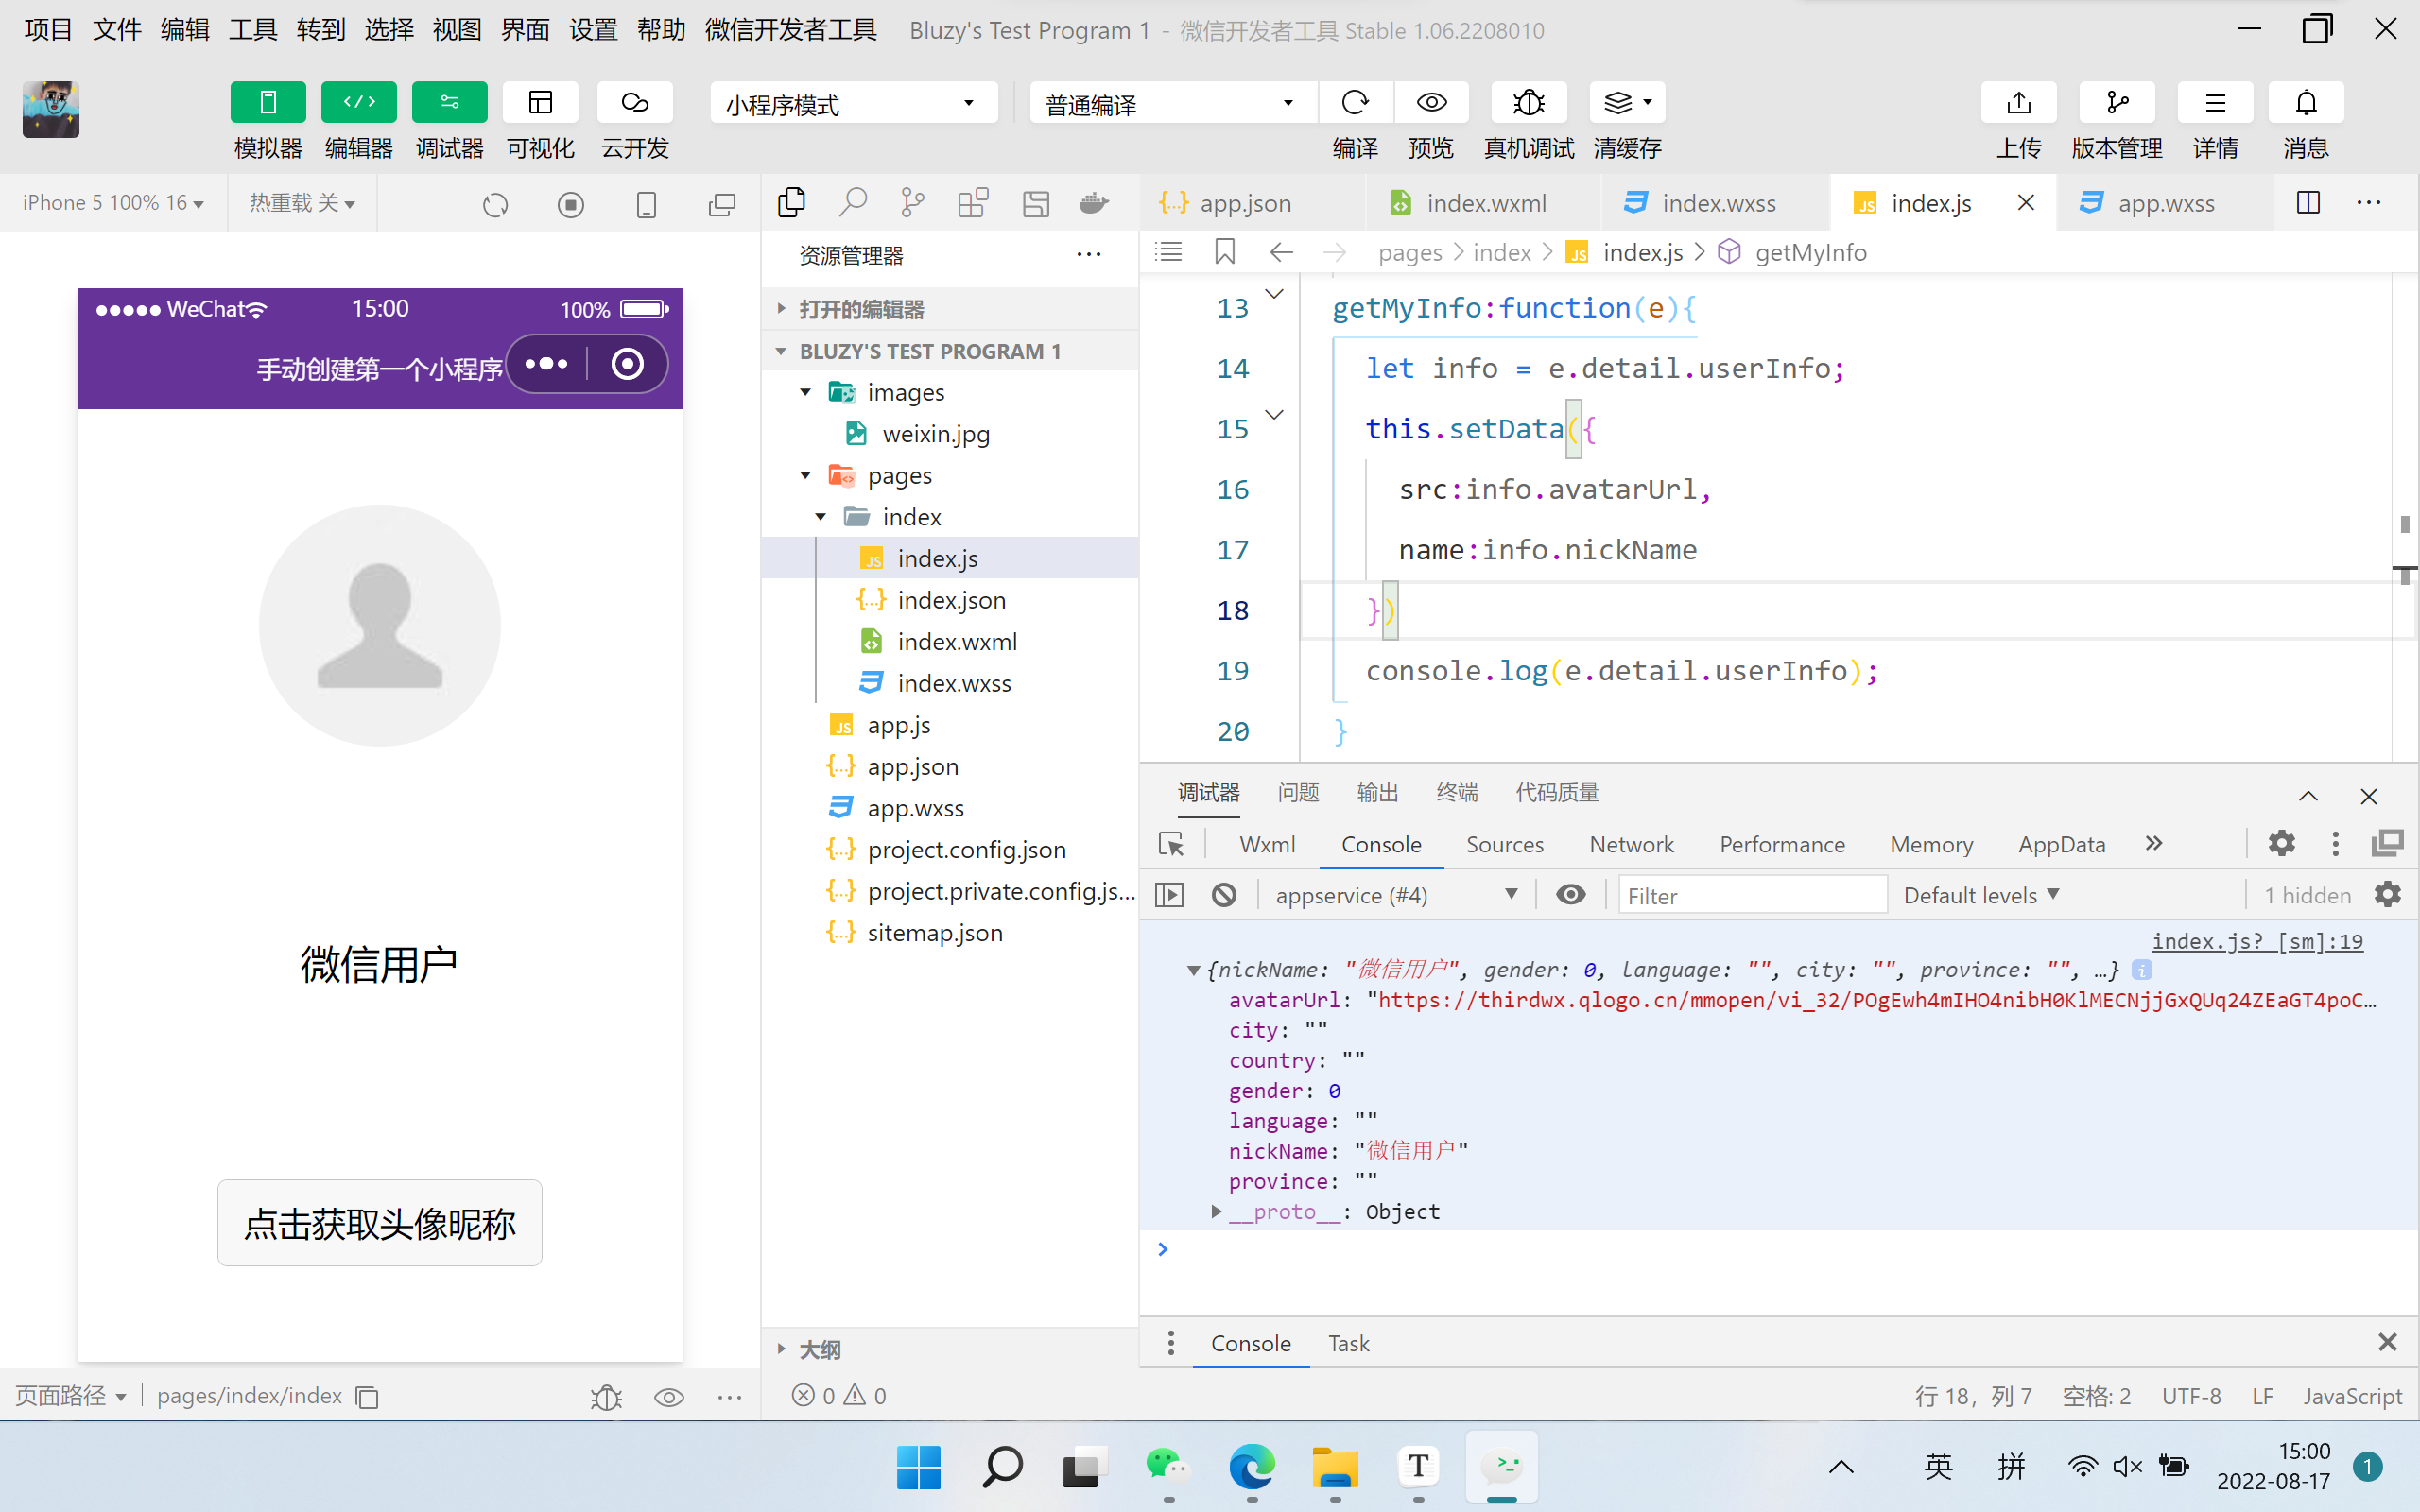
Task: Open the AppData devtools tab
Action: pos(2061,844)
